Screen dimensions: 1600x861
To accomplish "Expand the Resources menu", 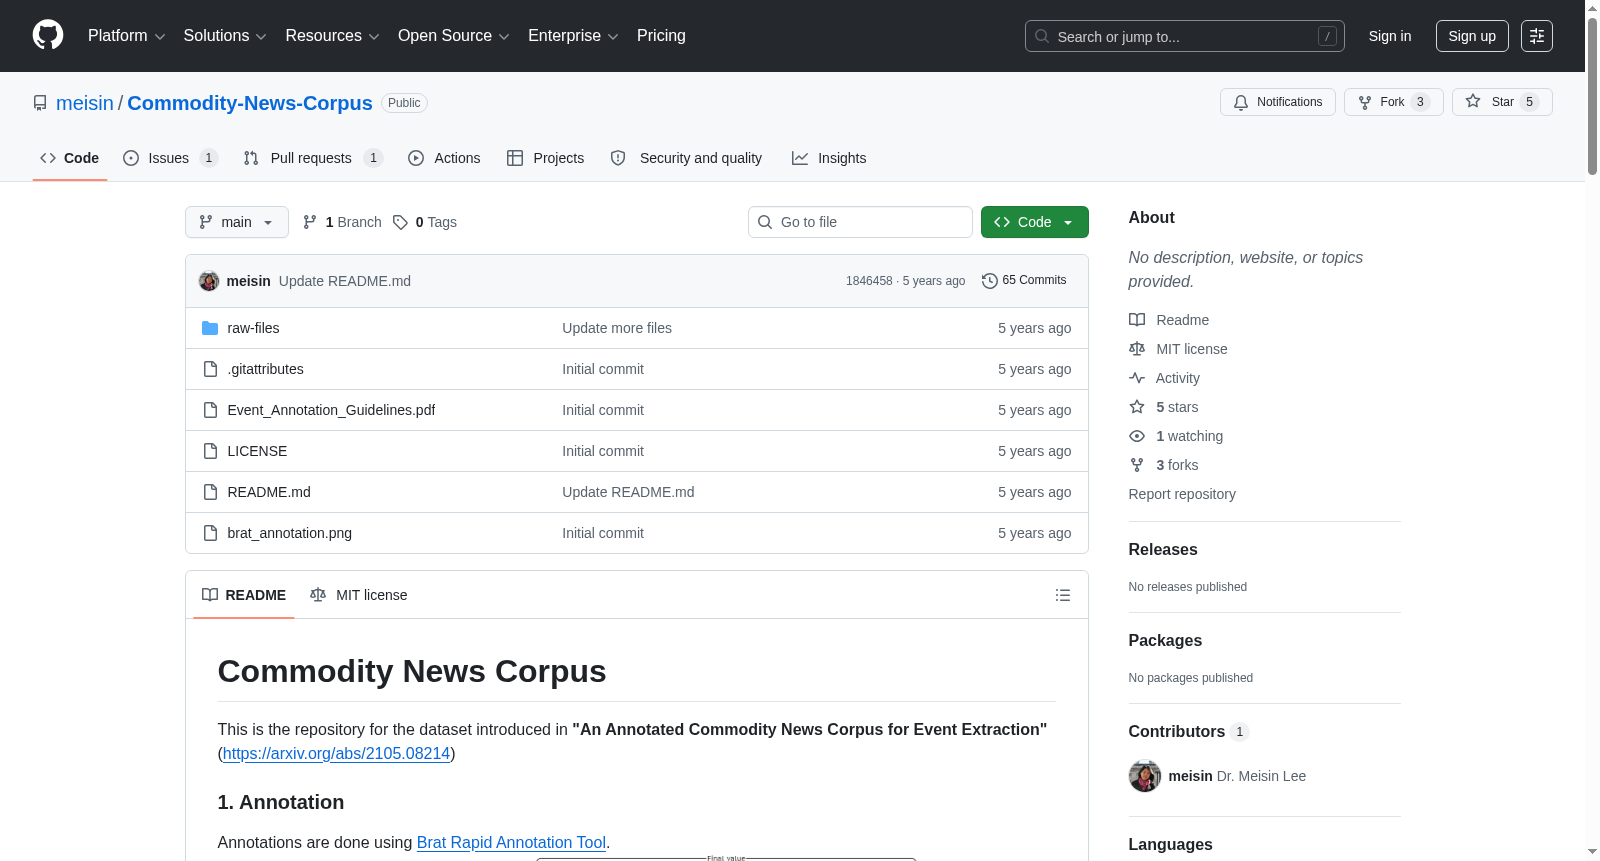I will point(332,36).
